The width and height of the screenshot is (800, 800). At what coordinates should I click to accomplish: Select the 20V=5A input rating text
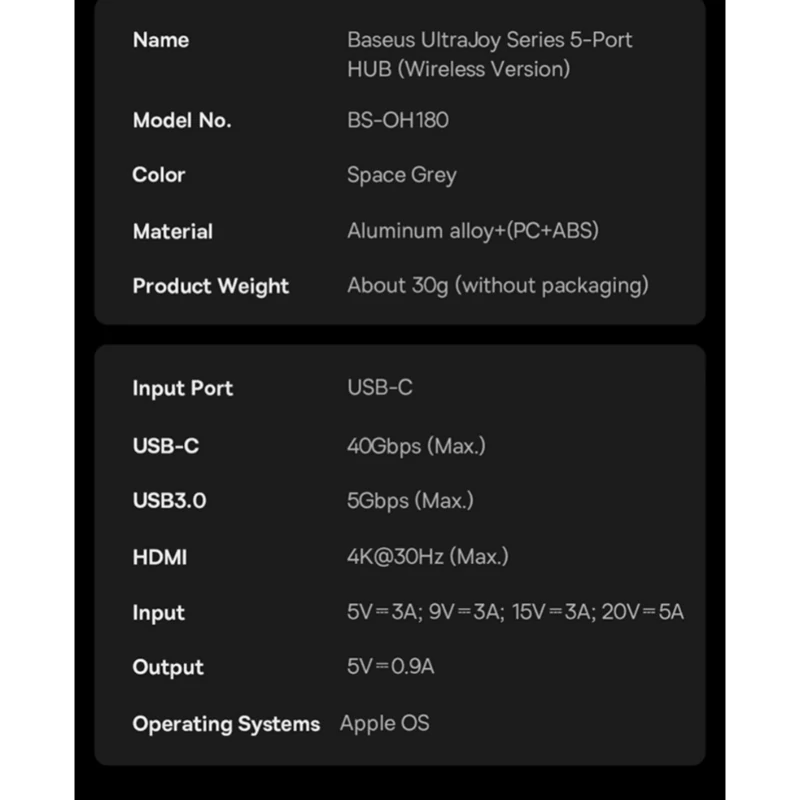coord(642,612)
